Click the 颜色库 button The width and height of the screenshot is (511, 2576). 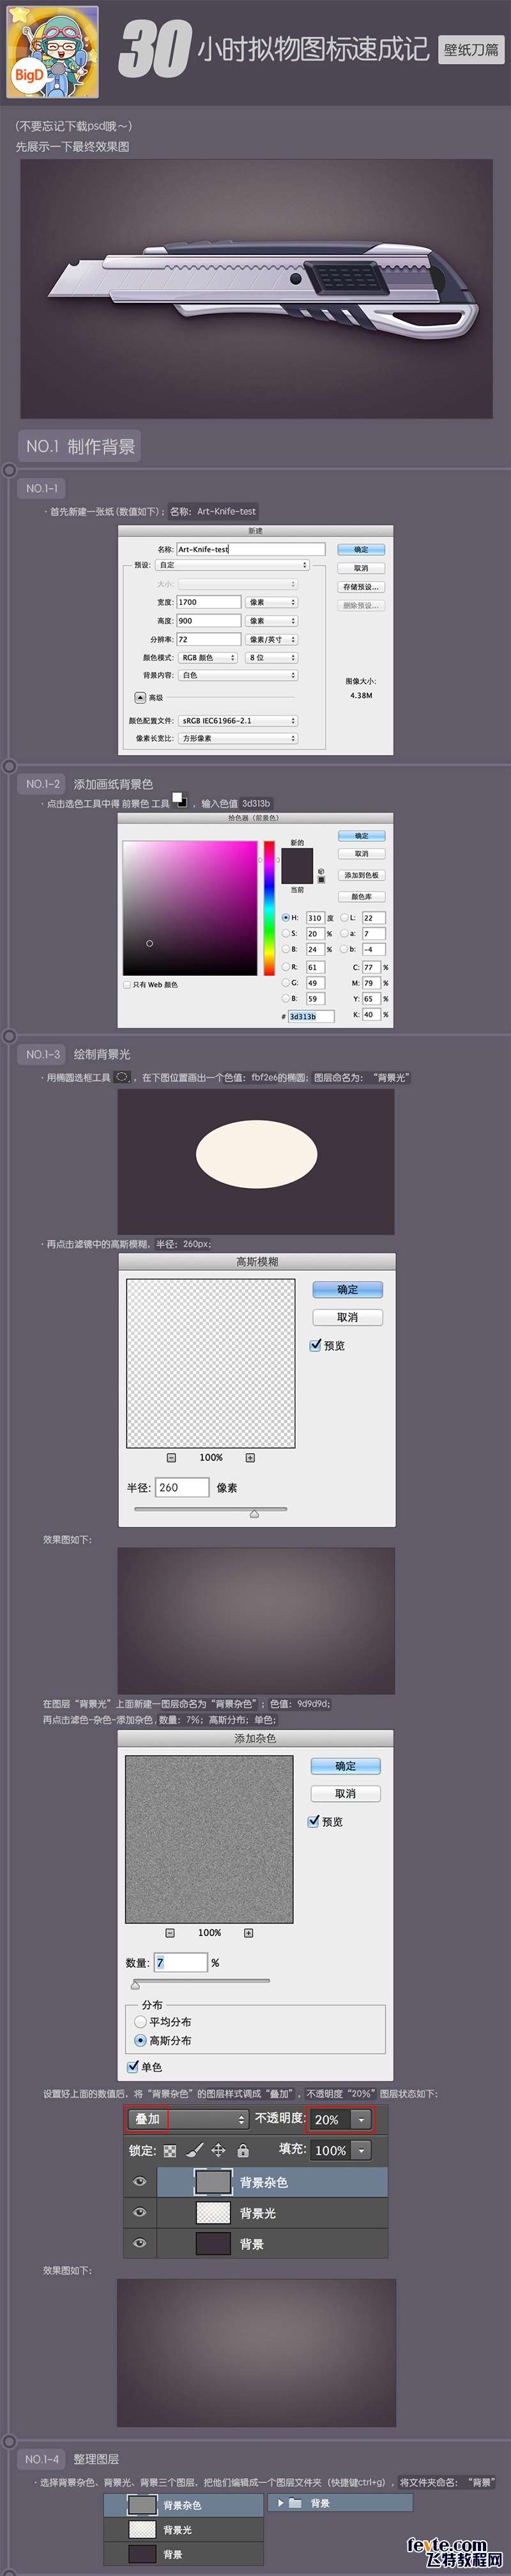361,897
